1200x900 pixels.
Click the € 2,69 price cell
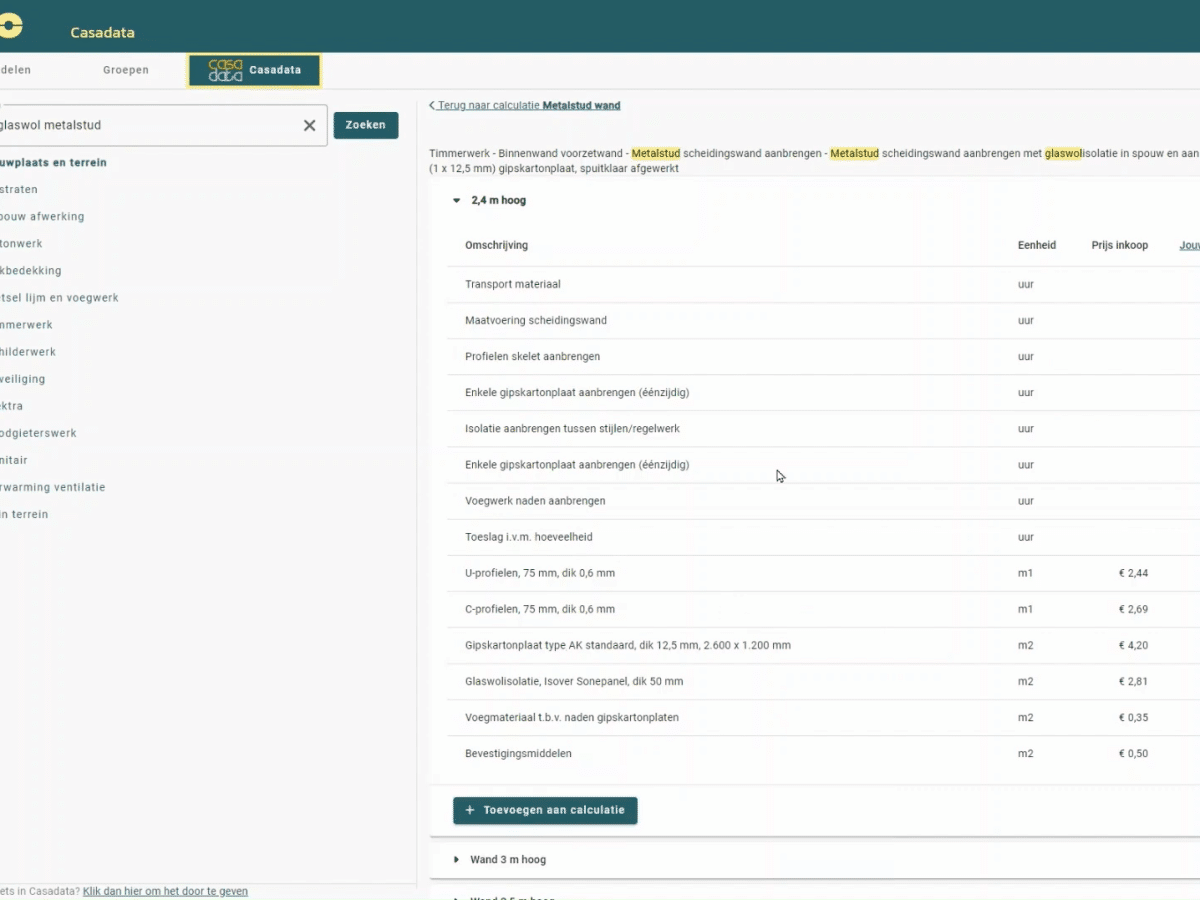coord(1133,609)
